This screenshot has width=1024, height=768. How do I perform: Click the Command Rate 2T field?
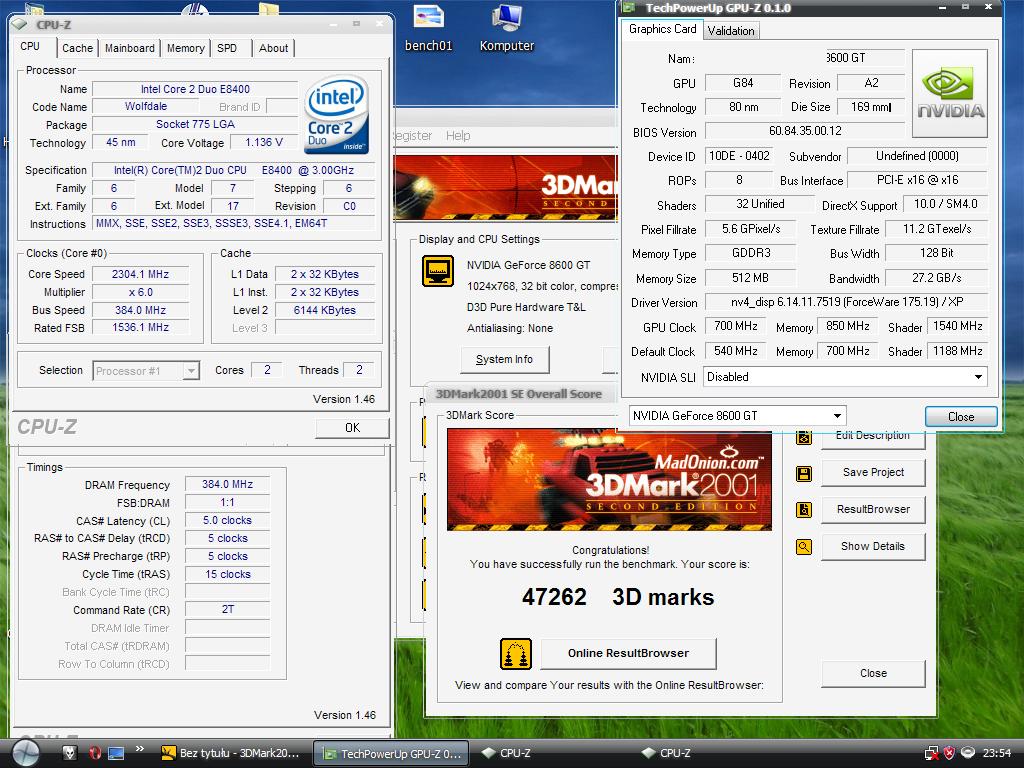227,609
